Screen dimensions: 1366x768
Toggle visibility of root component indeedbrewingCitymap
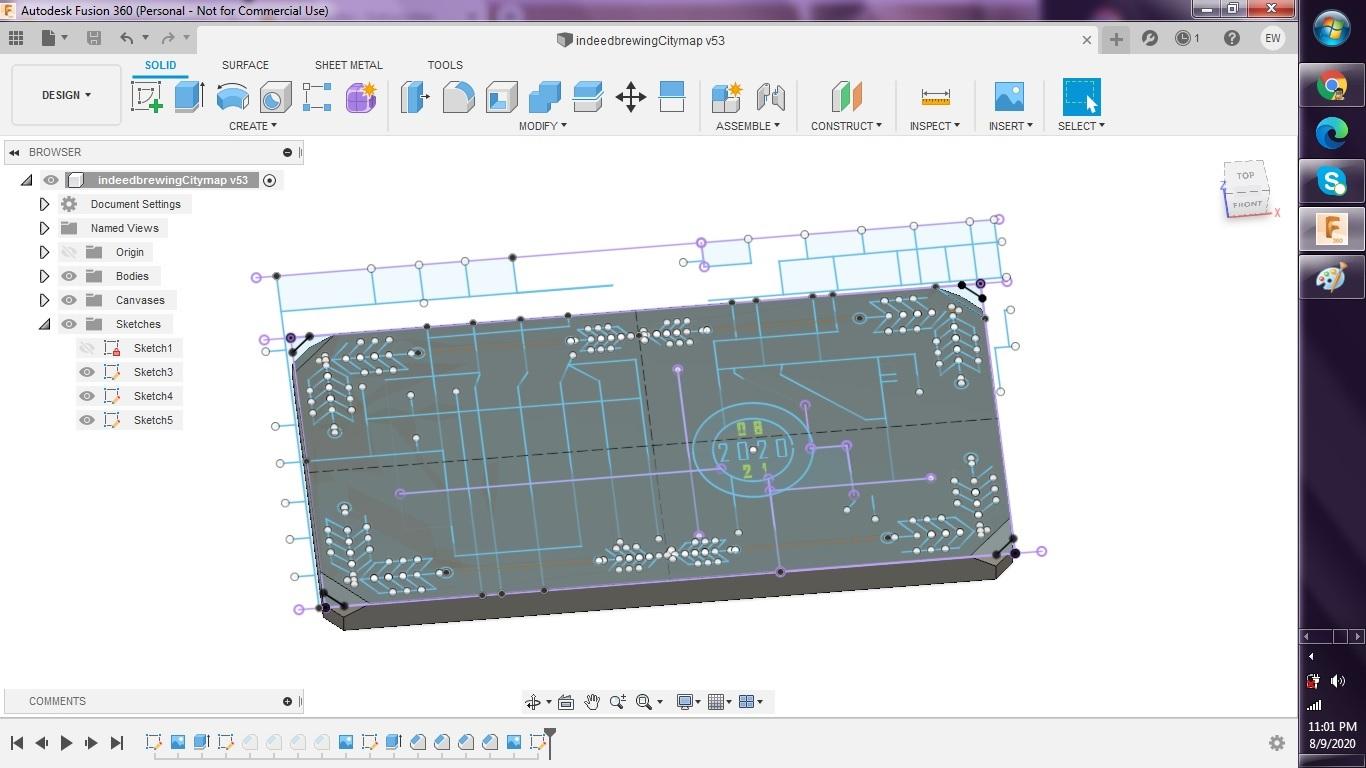[51, 180]
